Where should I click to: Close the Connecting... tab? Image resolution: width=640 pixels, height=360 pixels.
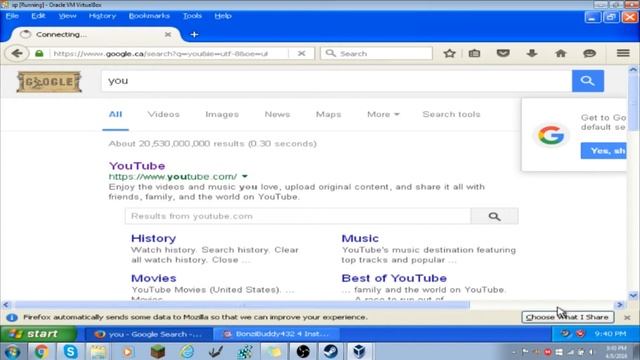coord(168,35)
